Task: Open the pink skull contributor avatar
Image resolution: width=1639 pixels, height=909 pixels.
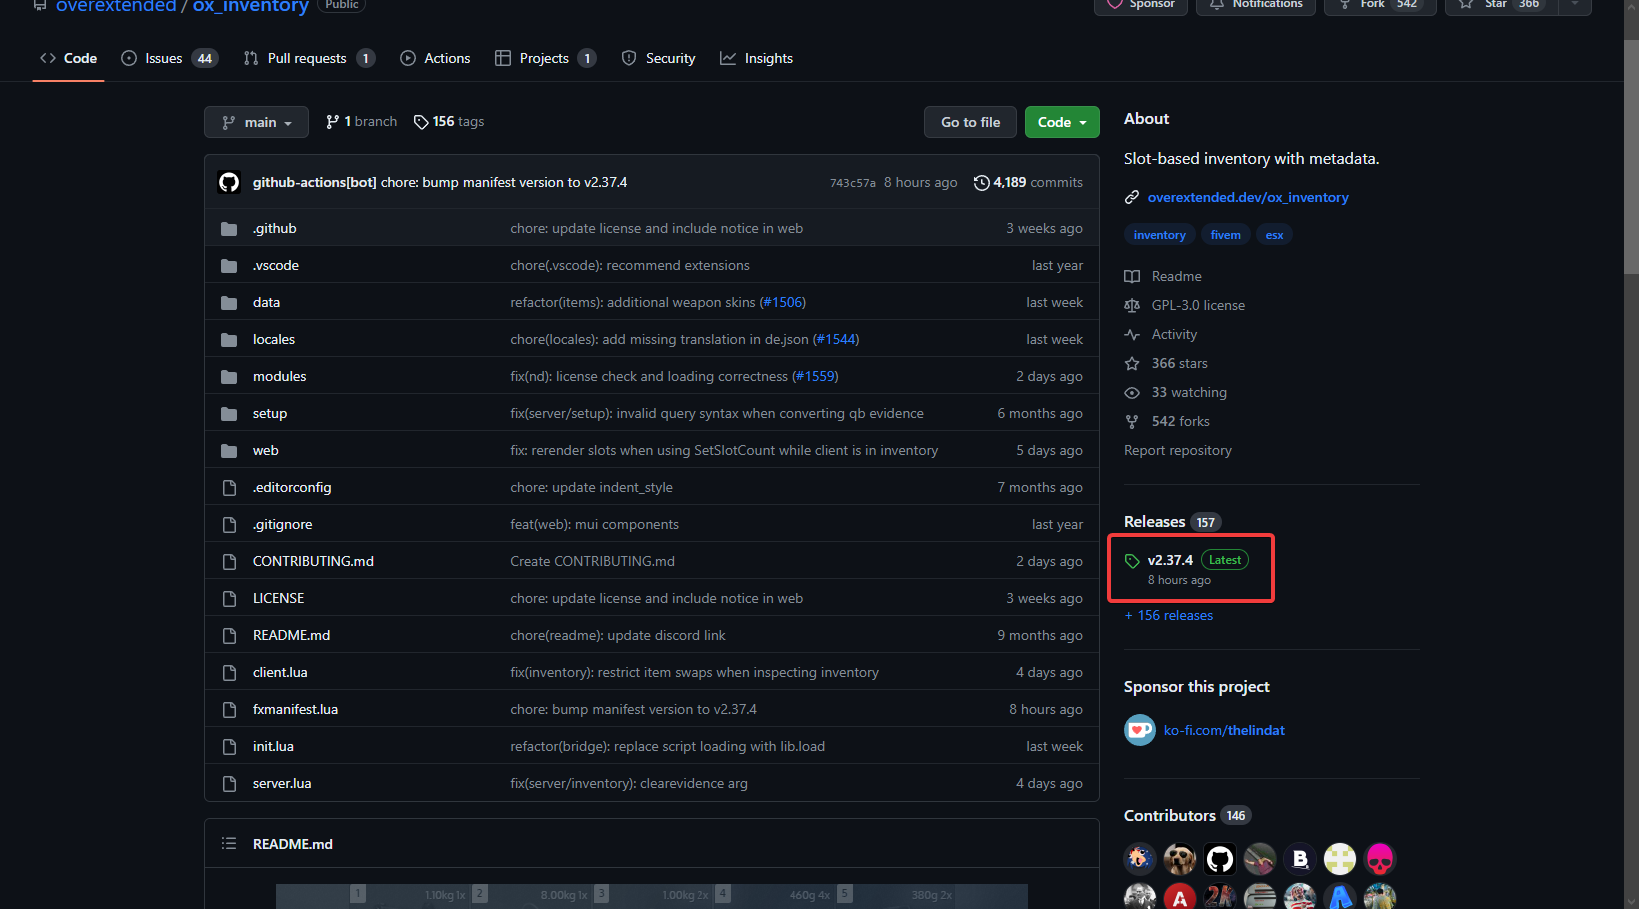Action: click(x=1380, y=859)
